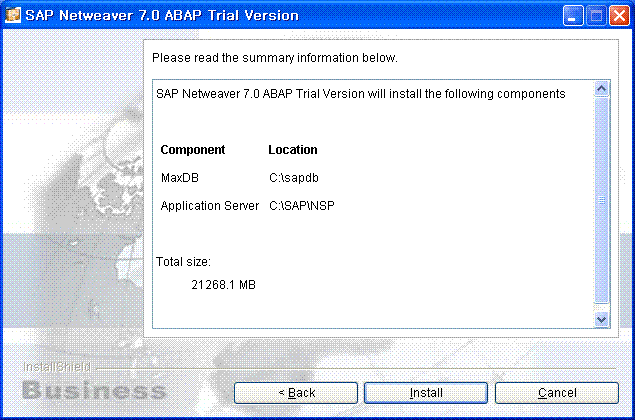Image resolution: width=635 pixels, height=420 pixels.
Task: Click the SAP installer title bar icon
Action: (x=13, y=15)
